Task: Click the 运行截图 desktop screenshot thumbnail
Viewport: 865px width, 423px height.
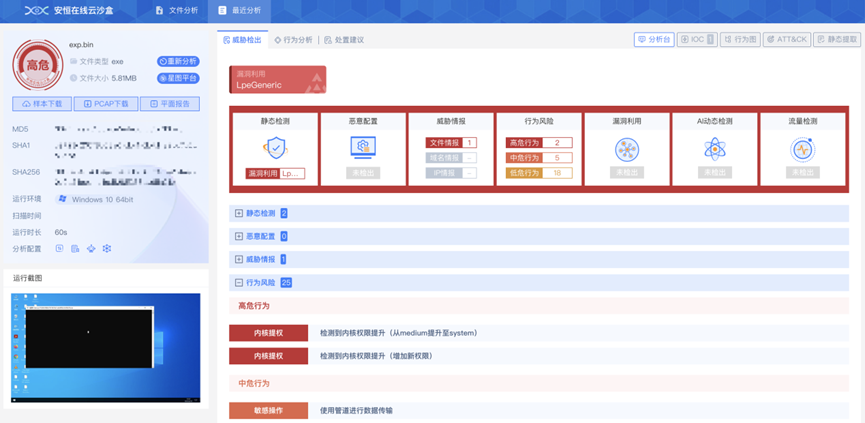Action: pyautogui.click(x=105, y=347)
